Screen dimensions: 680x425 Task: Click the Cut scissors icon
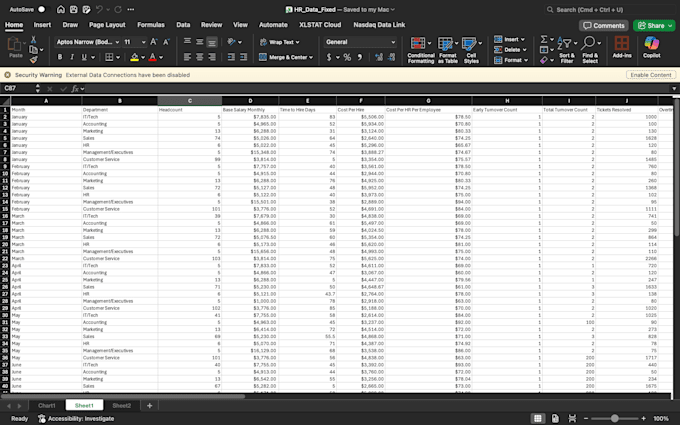point(33,39)
